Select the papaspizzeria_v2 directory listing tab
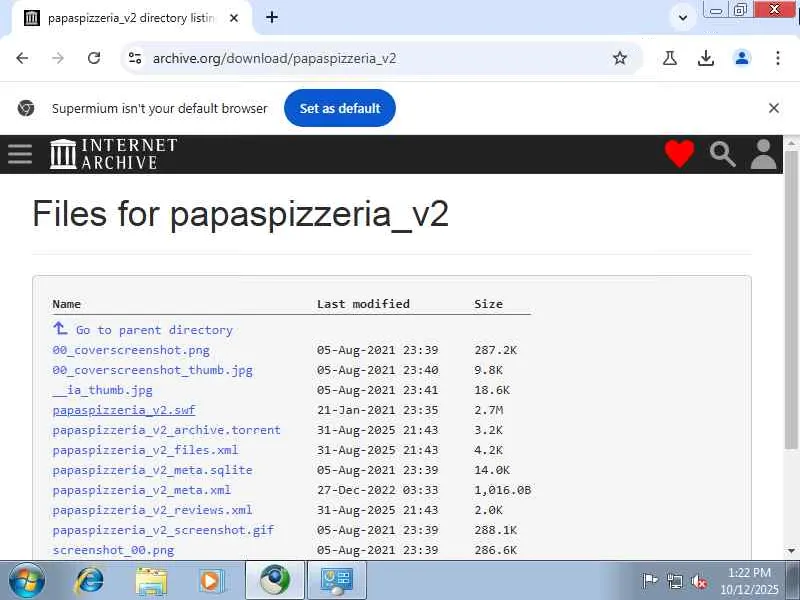 (x=132, y=18)
